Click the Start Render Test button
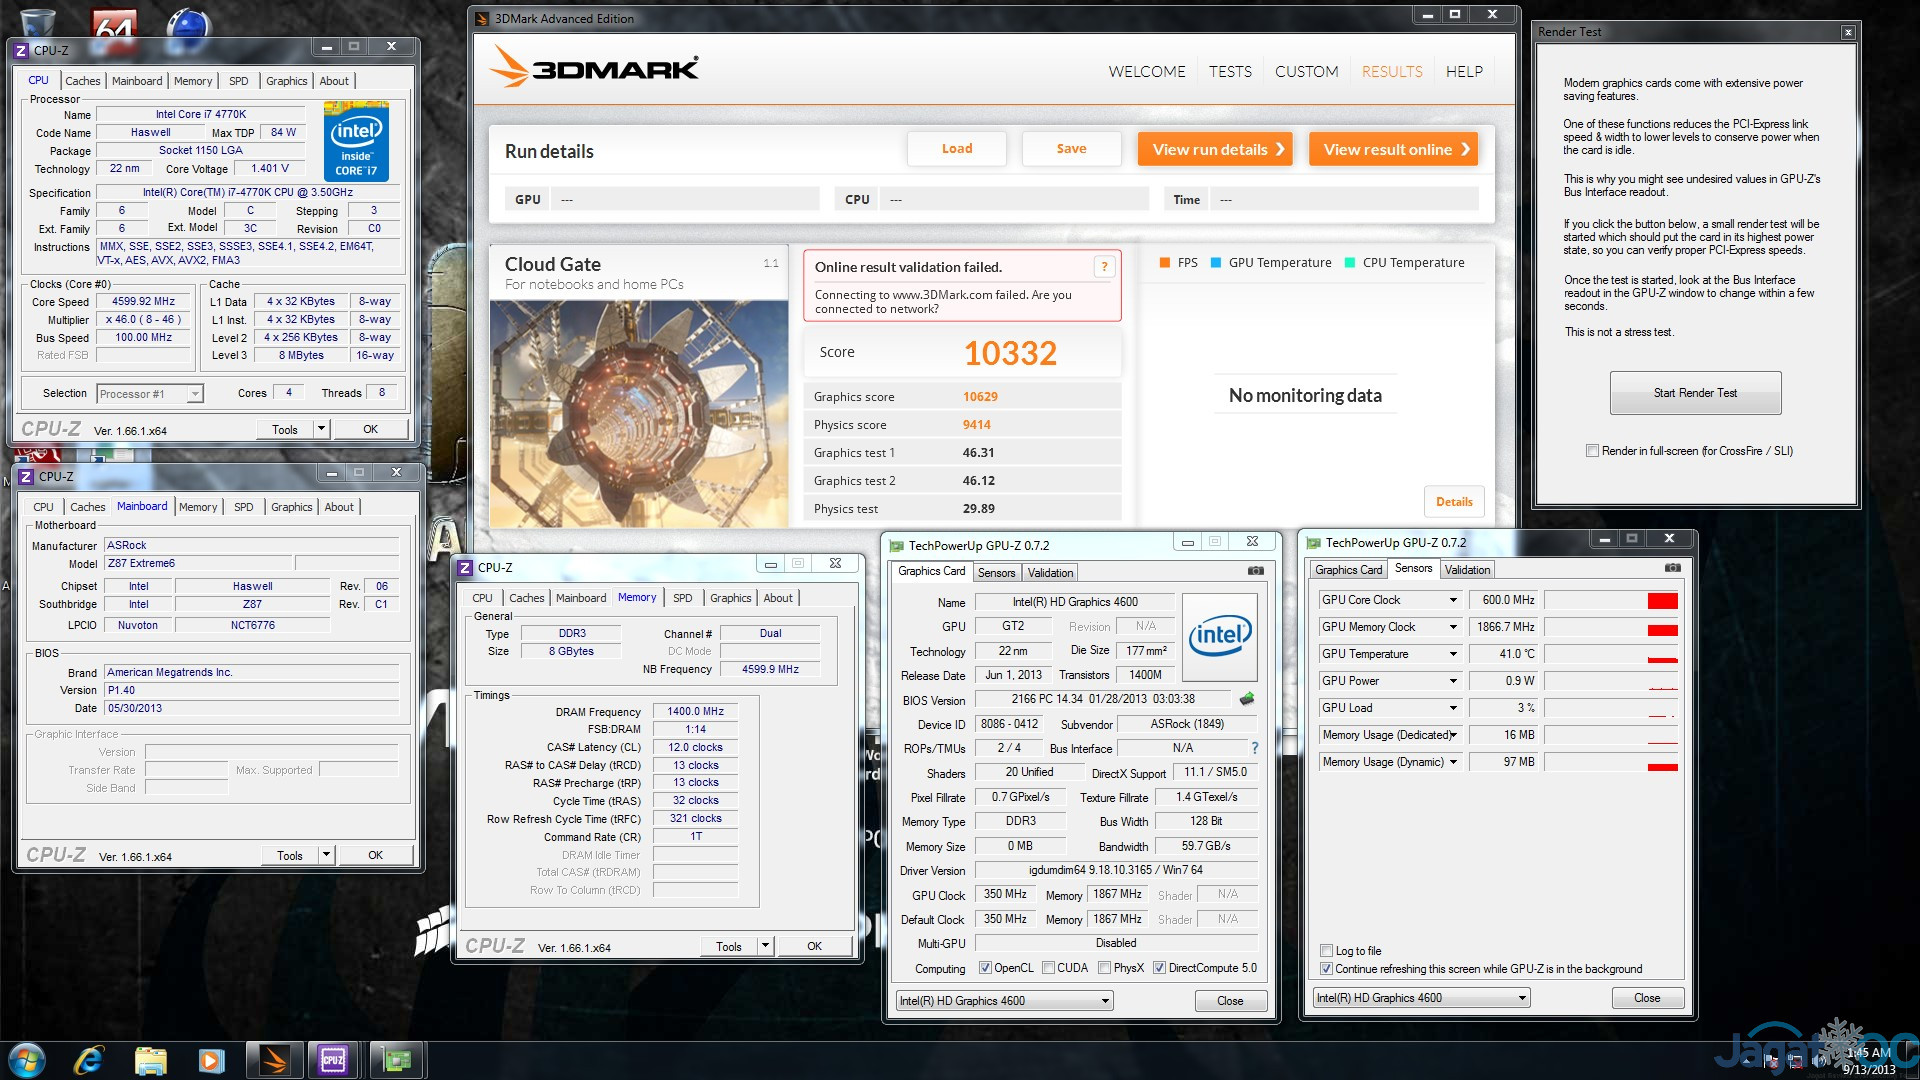1920x1080 pixels. pyautogui.click(x=1695, y=393)
